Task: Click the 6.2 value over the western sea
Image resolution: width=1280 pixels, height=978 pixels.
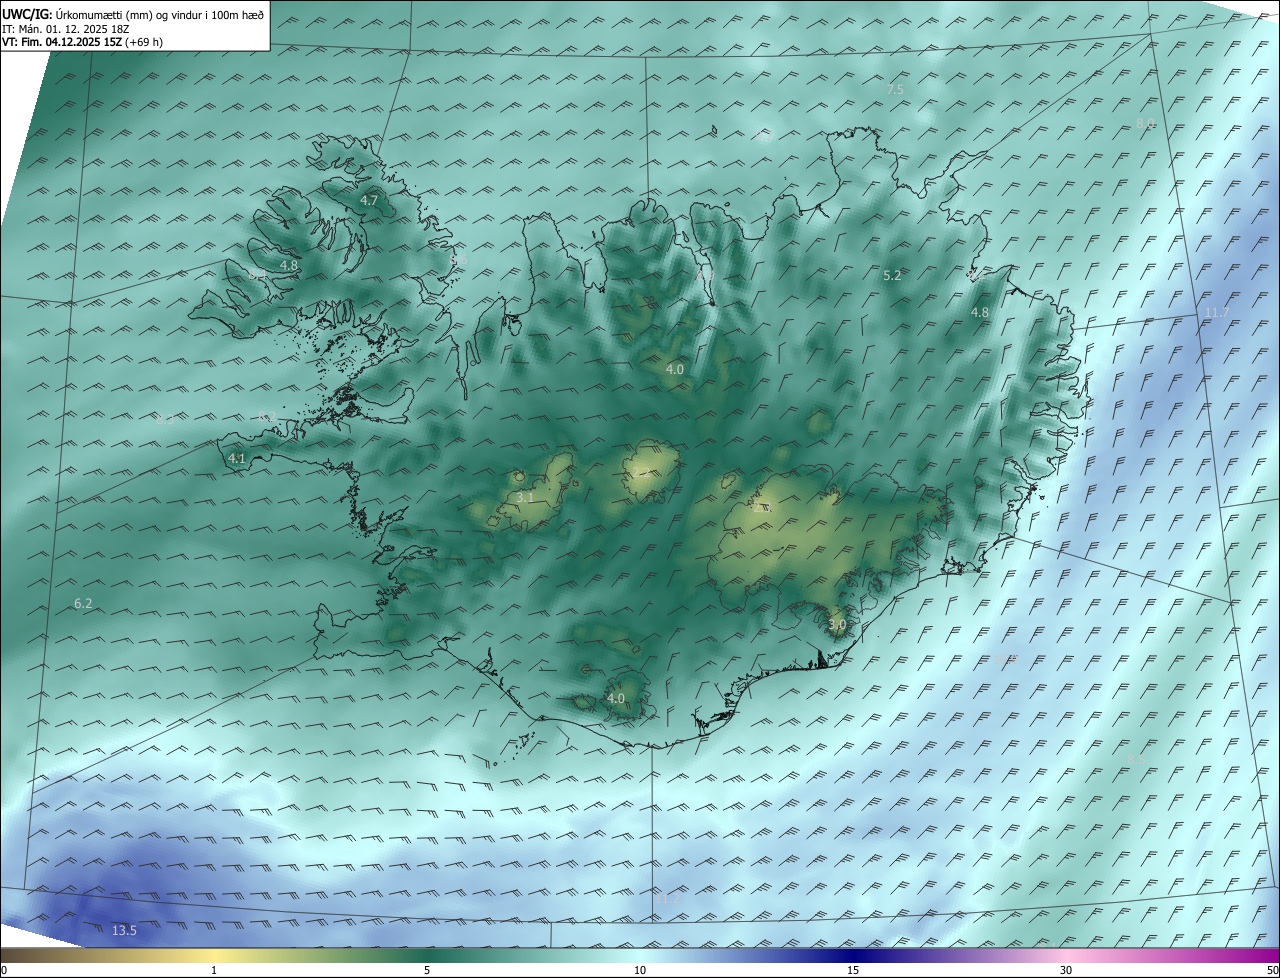Action: tap(83, 603)
